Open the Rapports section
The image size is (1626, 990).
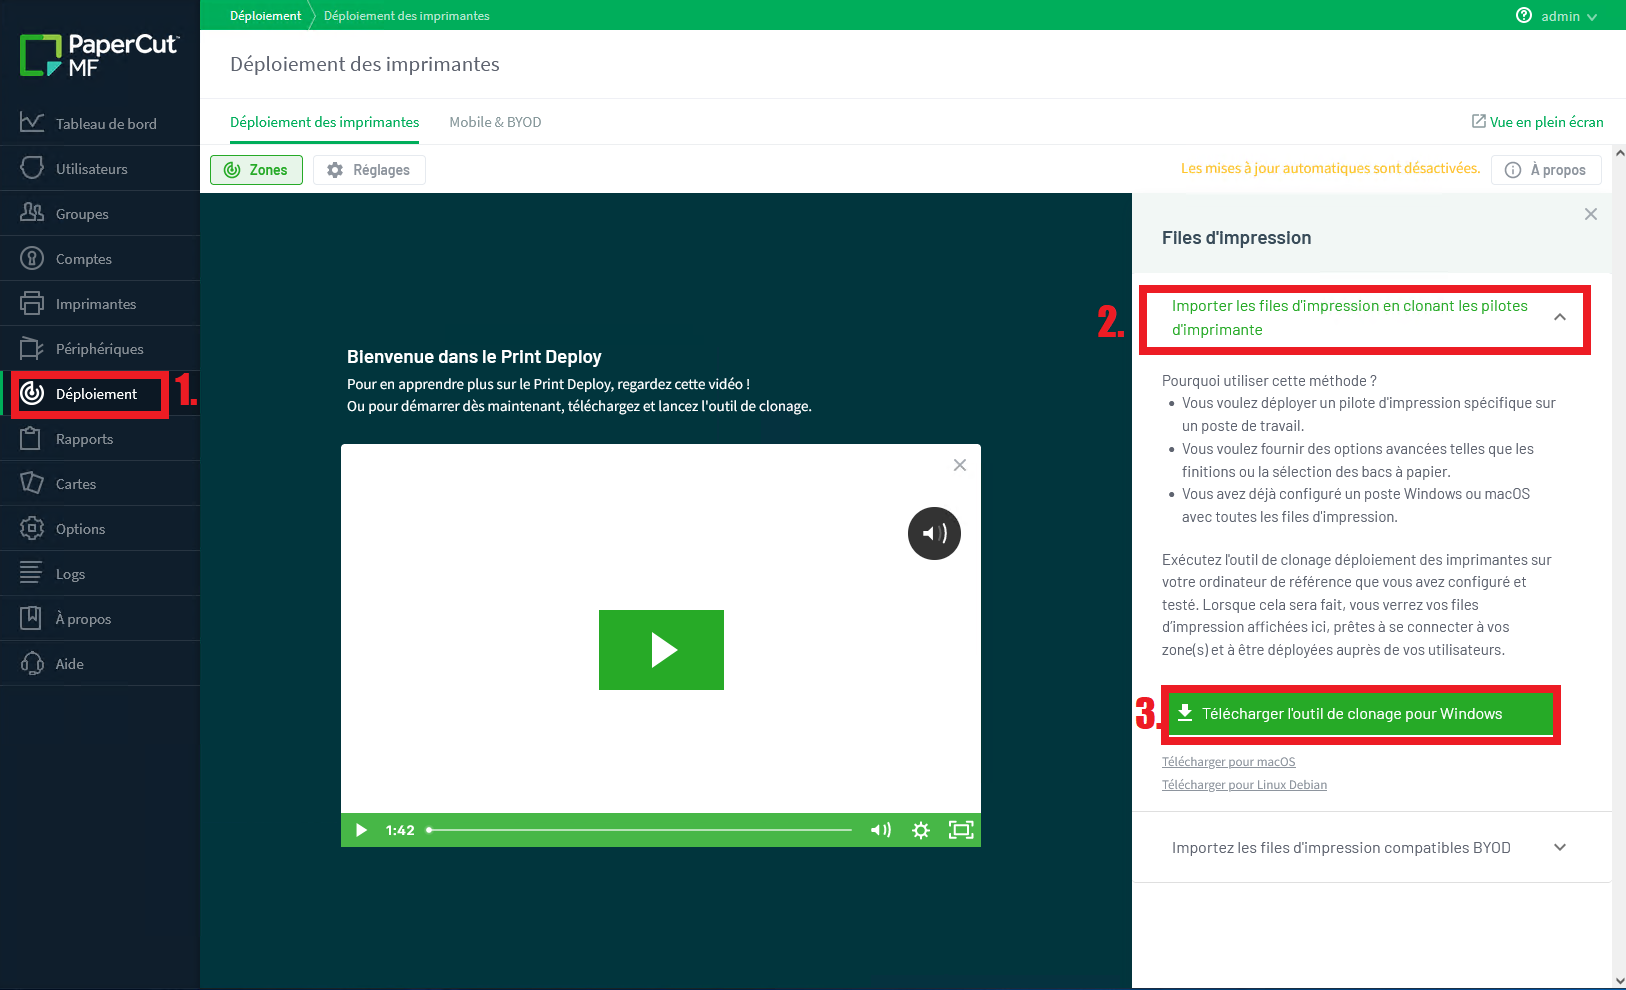[x=85, y=438]
